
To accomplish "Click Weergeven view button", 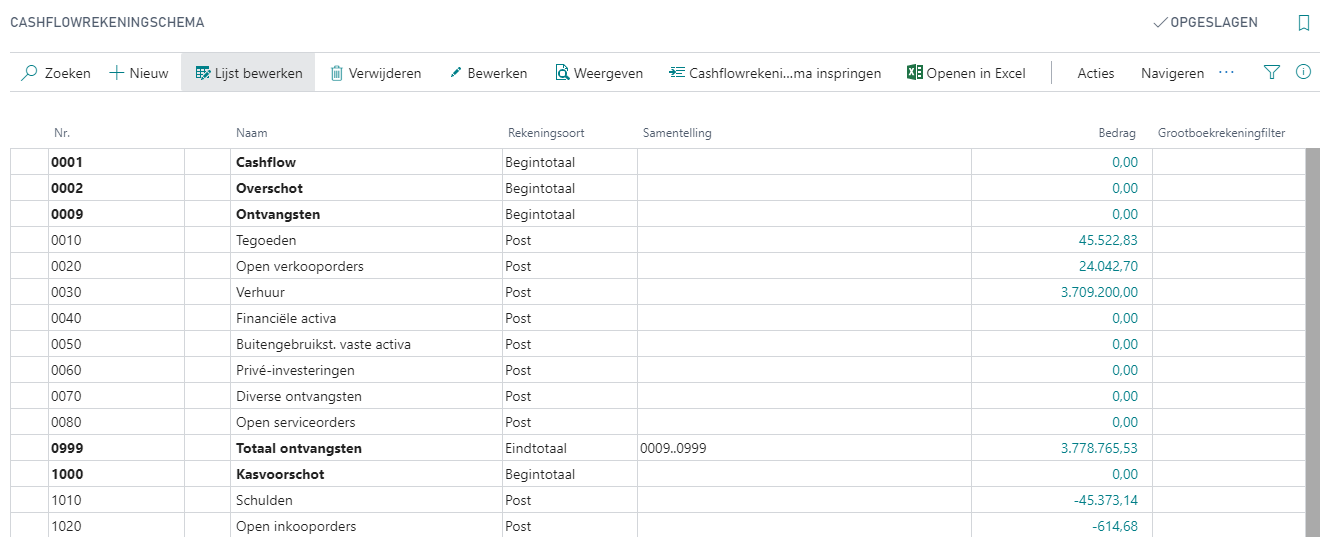I will (599, 73).
